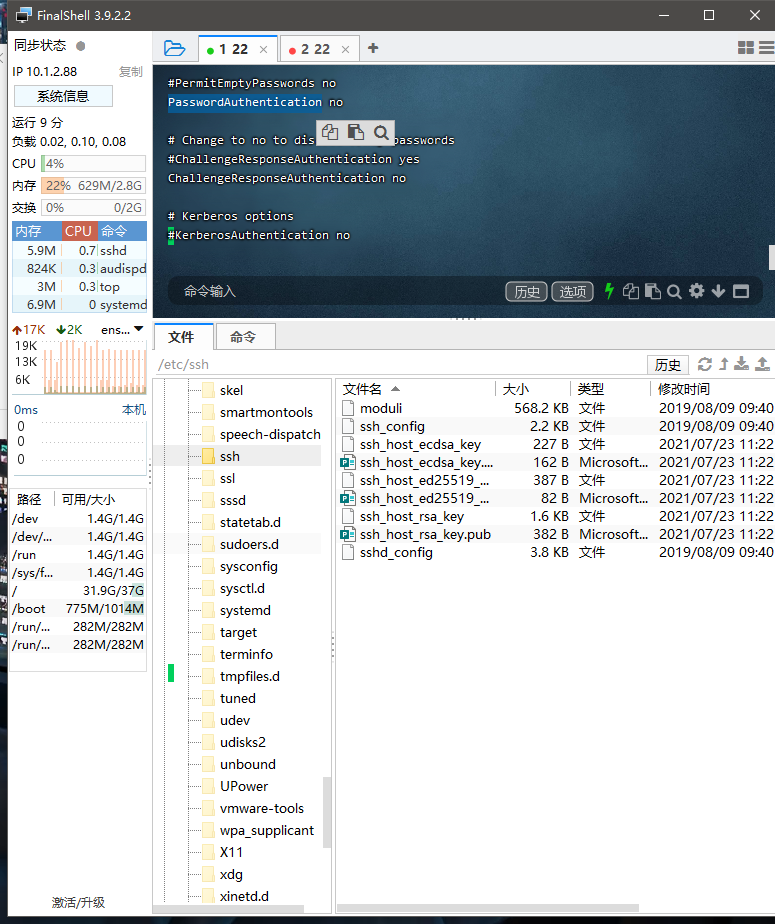Click the download file icon

coord(741,364)
